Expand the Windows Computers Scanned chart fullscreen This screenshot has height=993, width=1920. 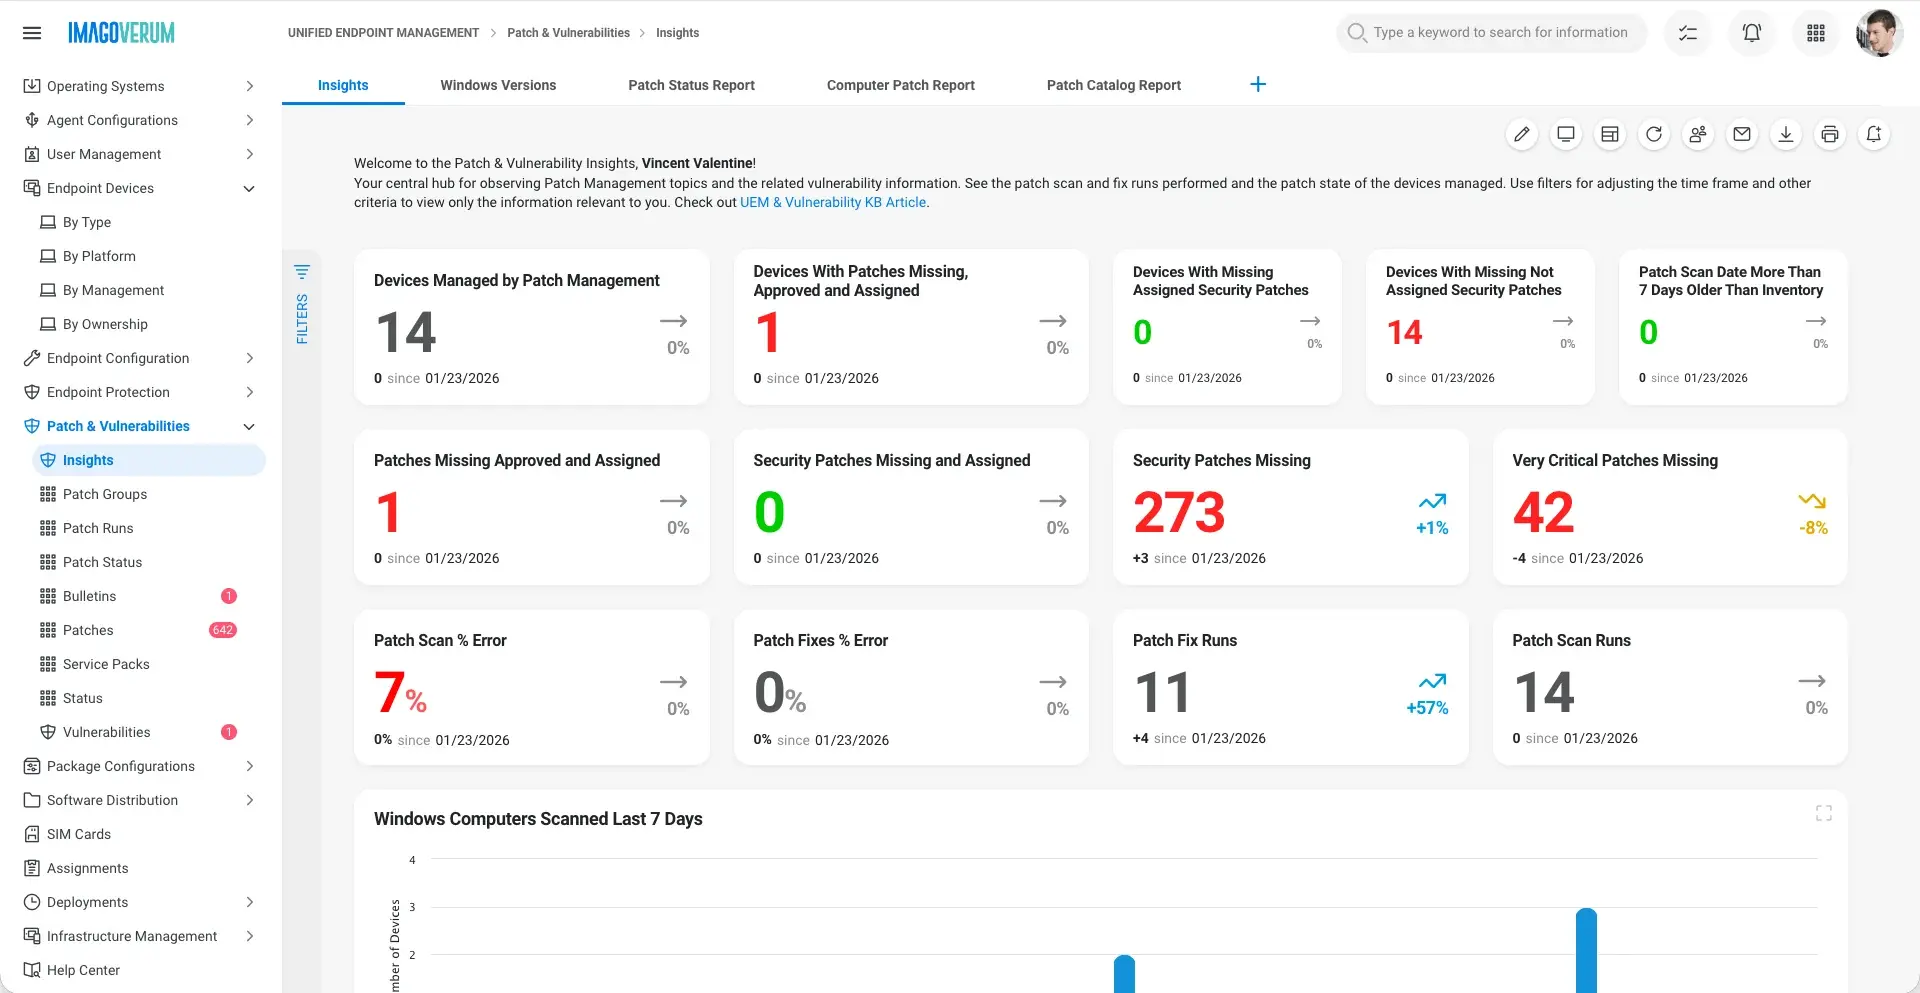[x=1824, y=812]
